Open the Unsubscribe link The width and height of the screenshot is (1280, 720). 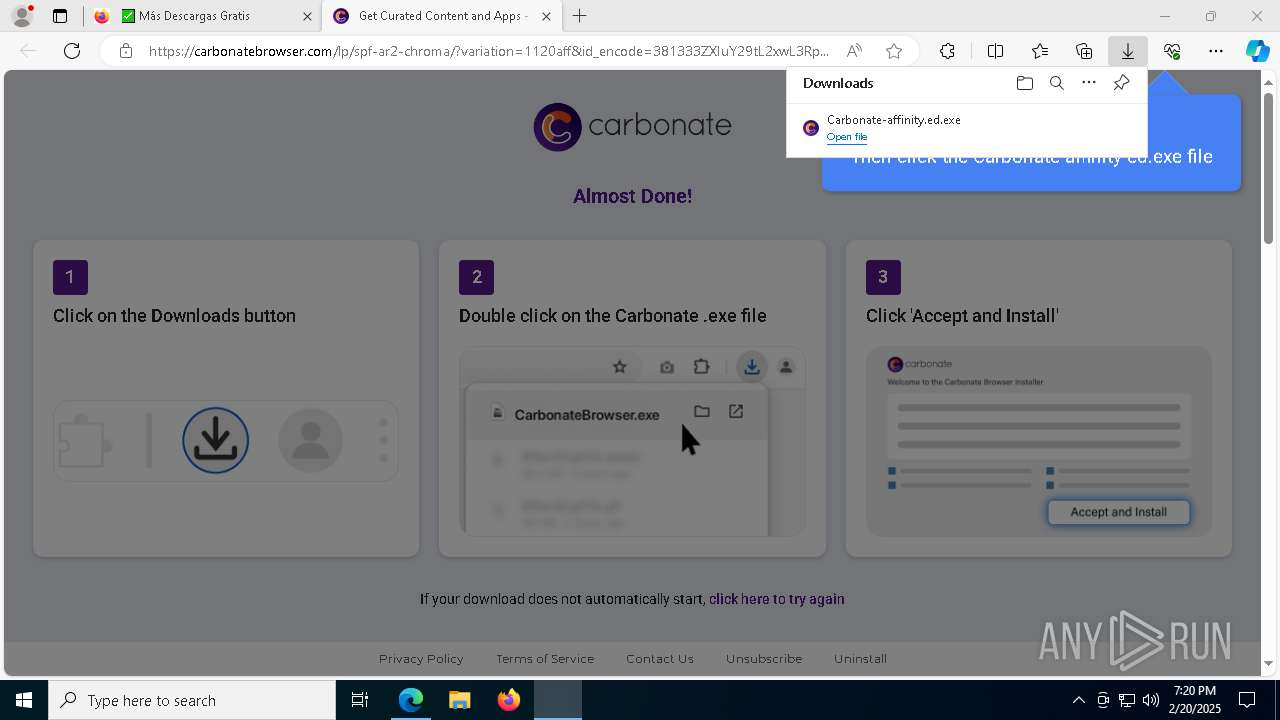[764, 659]
